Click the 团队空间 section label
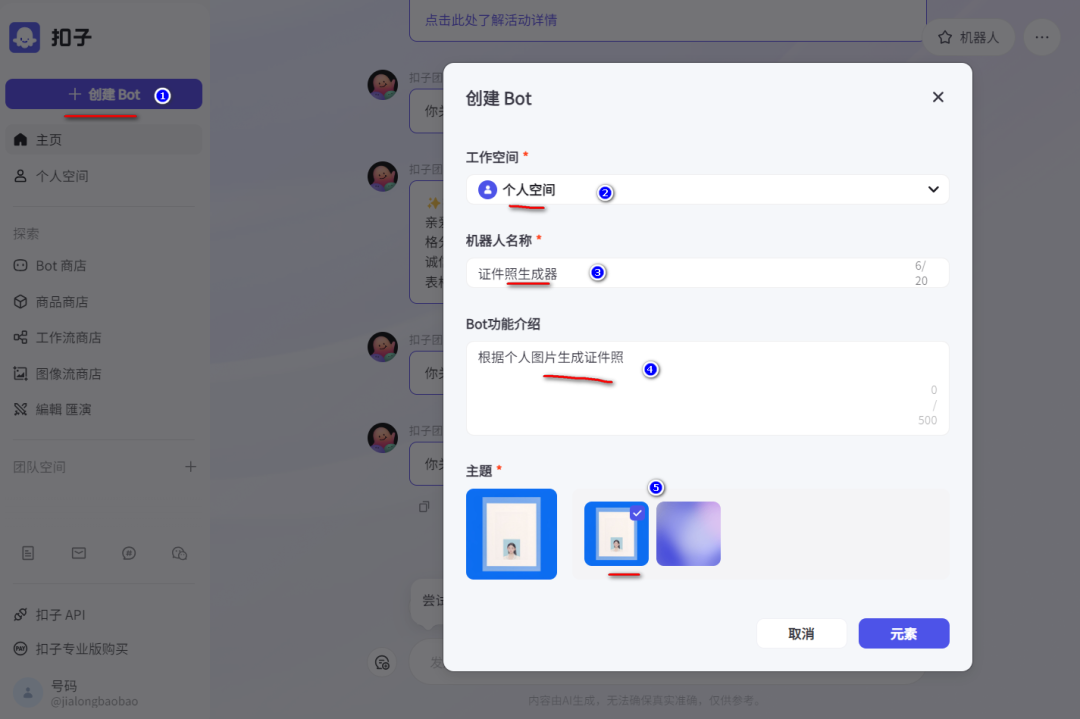This screenshot has width=1080, height=719. [39, 467]
